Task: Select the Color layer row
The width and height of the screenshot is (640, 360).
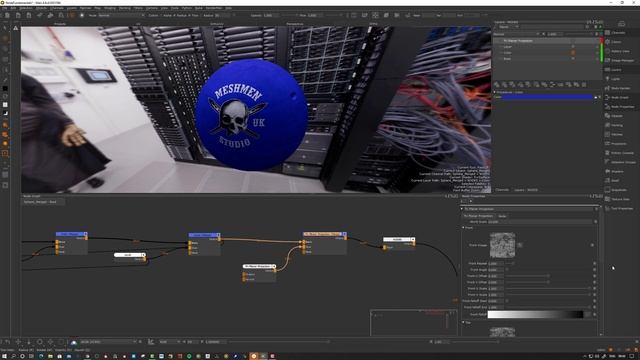Action: coord(546,53)
